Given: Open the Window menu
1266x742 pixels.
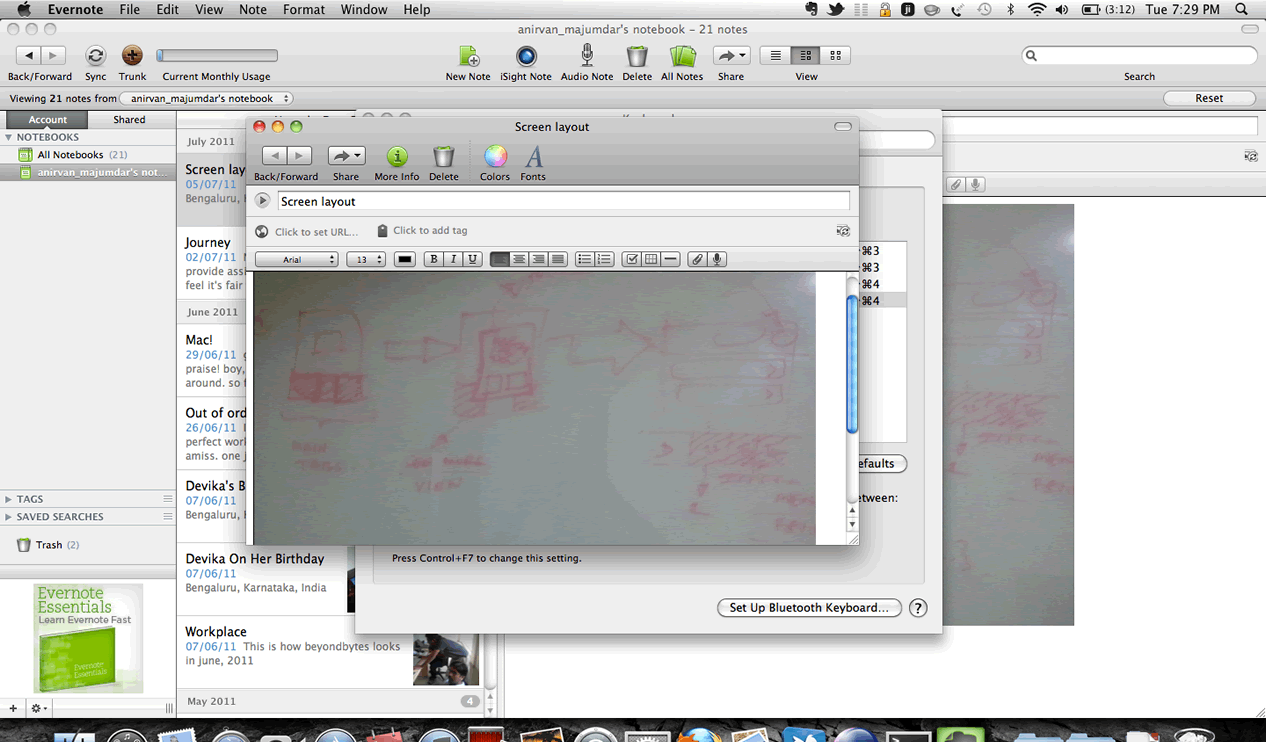Looking at the screenshot, I should pyautogui.click(x=364, y=10).
